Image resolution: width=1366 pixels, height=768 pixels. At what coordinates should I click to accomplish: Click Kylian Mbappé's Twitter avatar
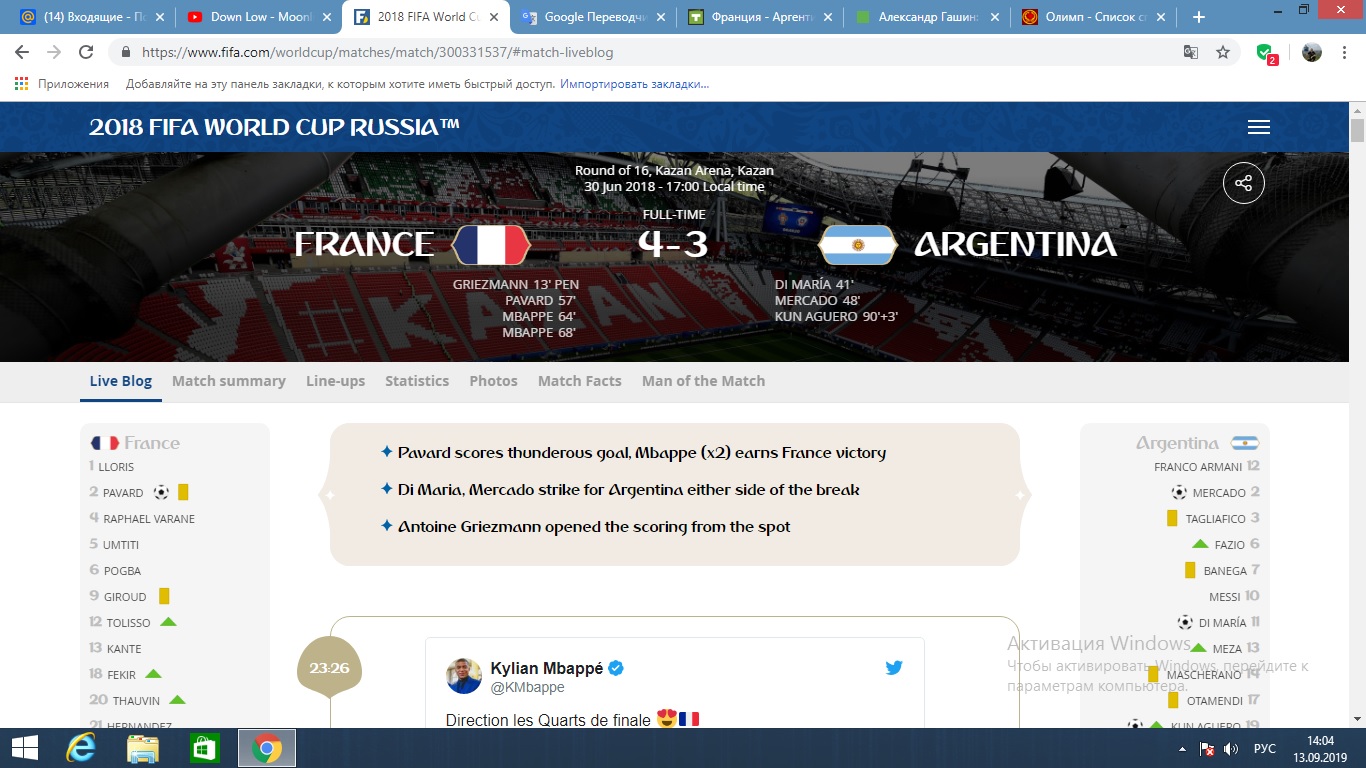(464, 676)
